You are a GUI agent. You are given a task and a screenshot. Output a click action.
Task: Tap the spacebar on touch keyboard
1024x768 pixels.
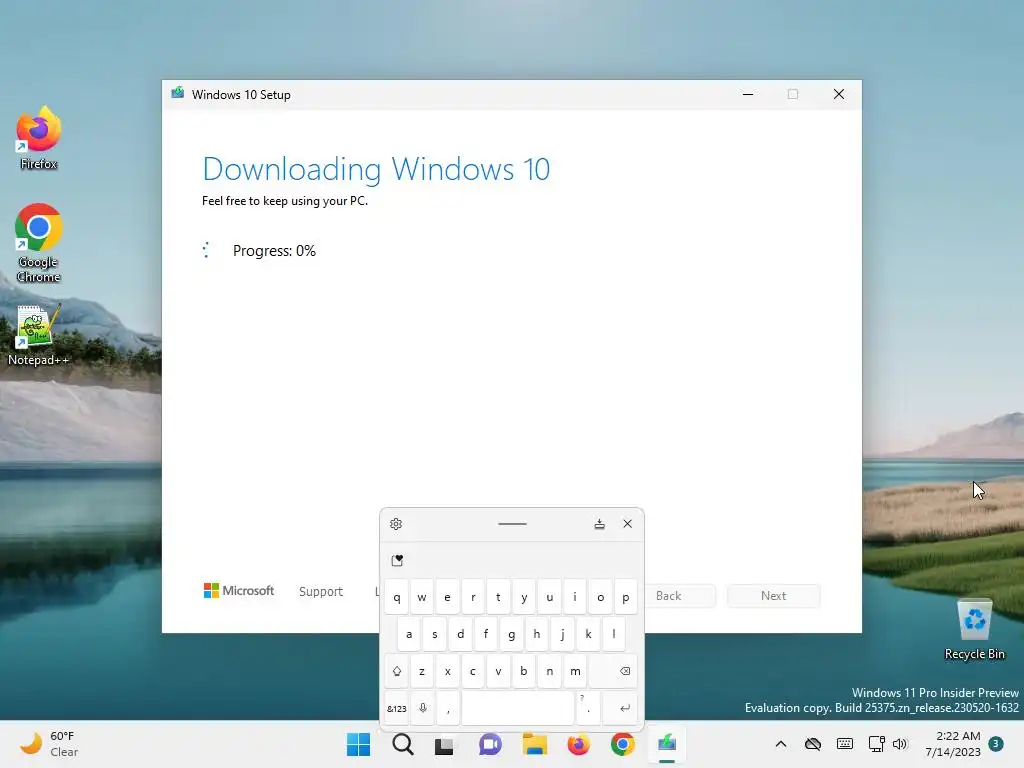[518, 708]
